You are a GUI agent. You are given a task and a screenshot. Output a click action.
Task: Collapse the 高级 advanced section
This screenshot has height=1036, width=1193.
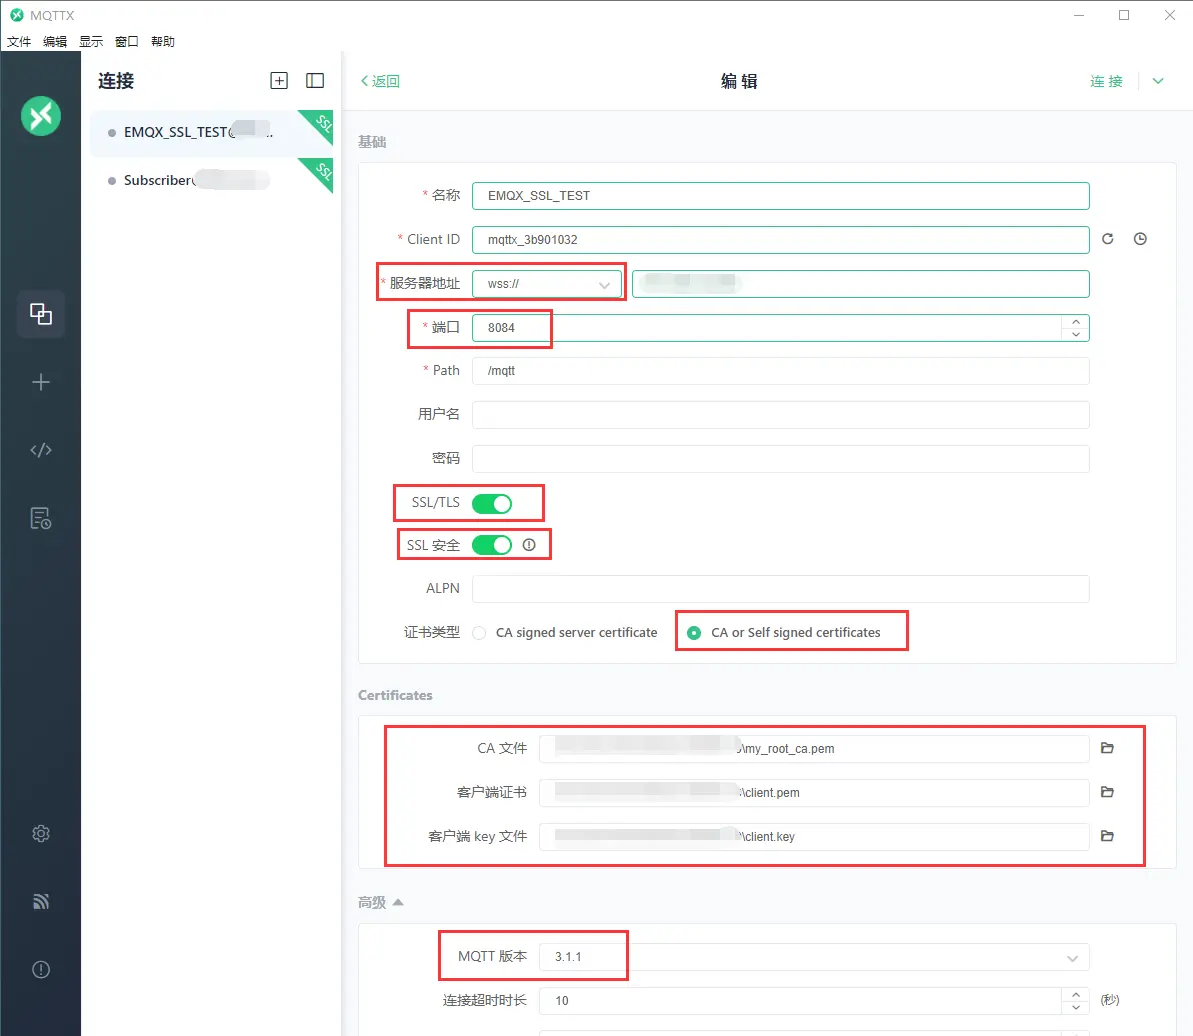tap(380, 902)
